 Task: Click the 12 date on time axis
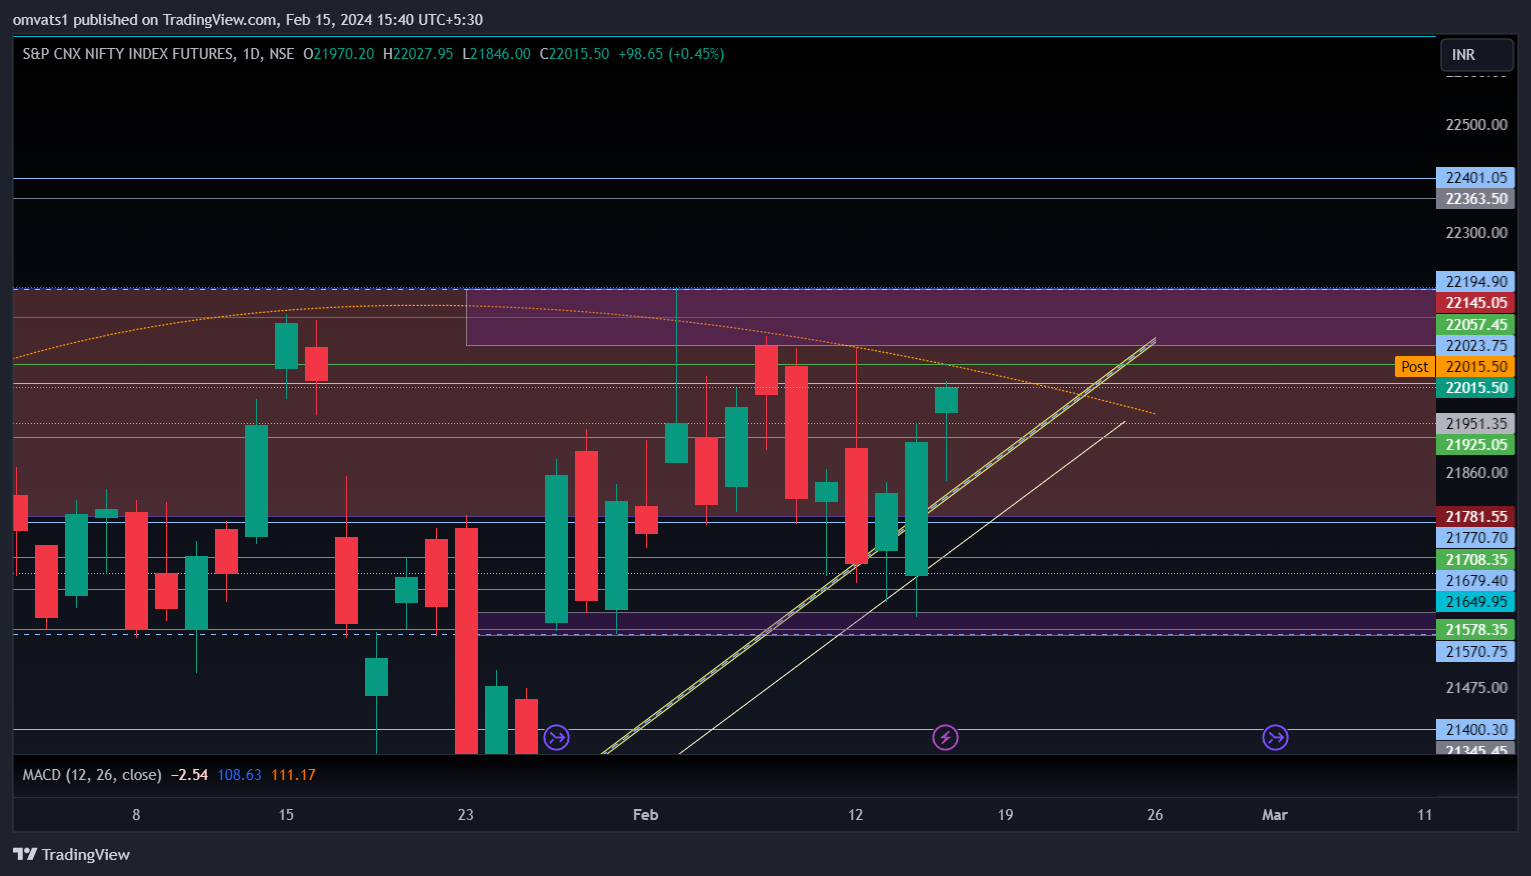click(856, 815)
